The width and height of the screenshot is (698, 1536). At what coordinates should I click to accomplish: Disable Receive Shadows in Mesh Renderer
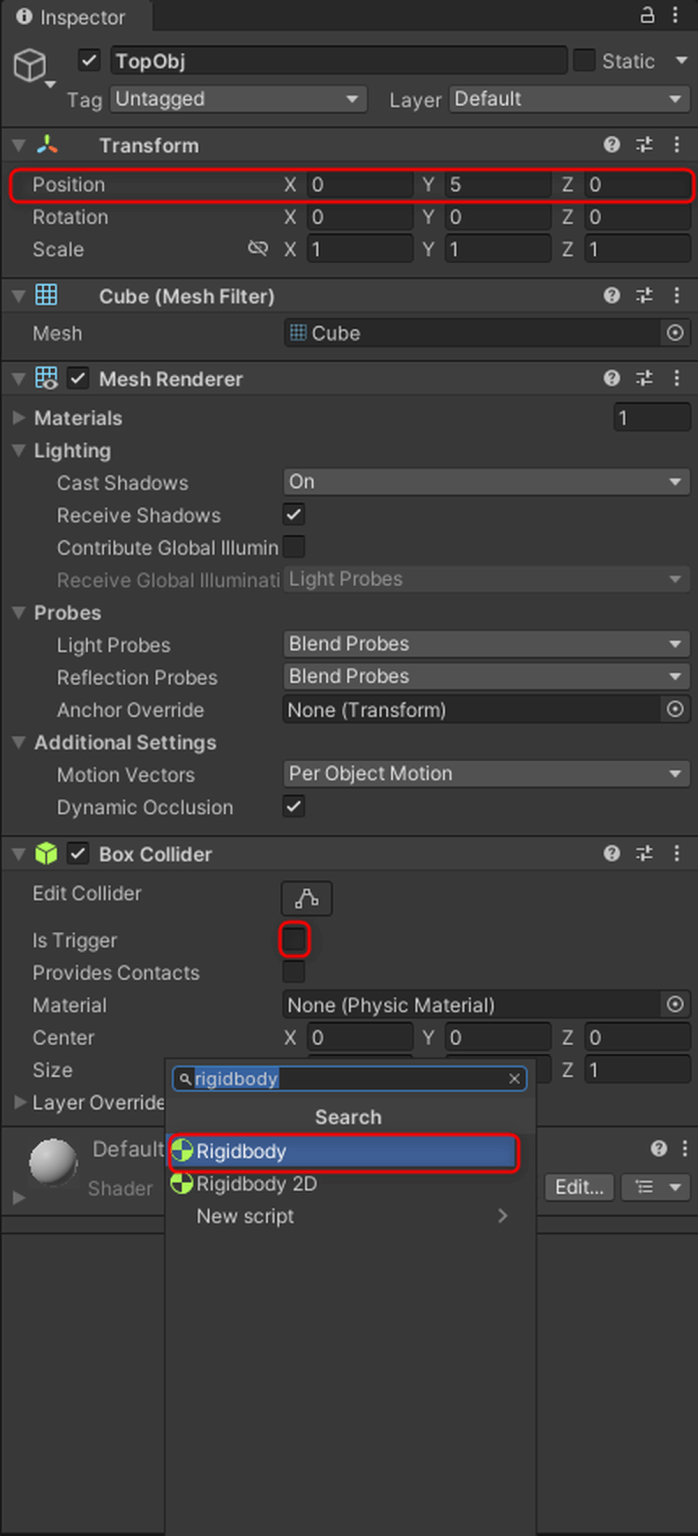pyautogui.click(x=293, y=515)
